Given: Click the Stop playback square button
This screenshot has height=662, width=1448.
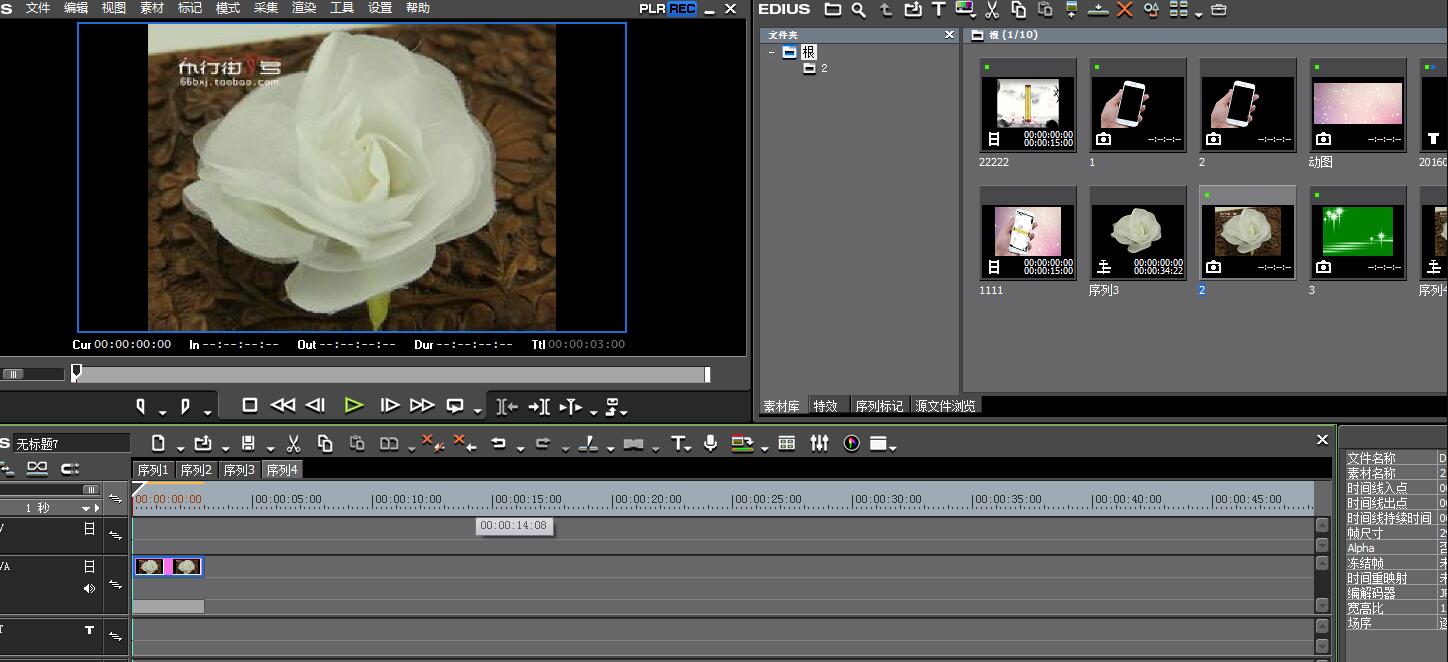Looking at the screenshot, I should point(250,405).
